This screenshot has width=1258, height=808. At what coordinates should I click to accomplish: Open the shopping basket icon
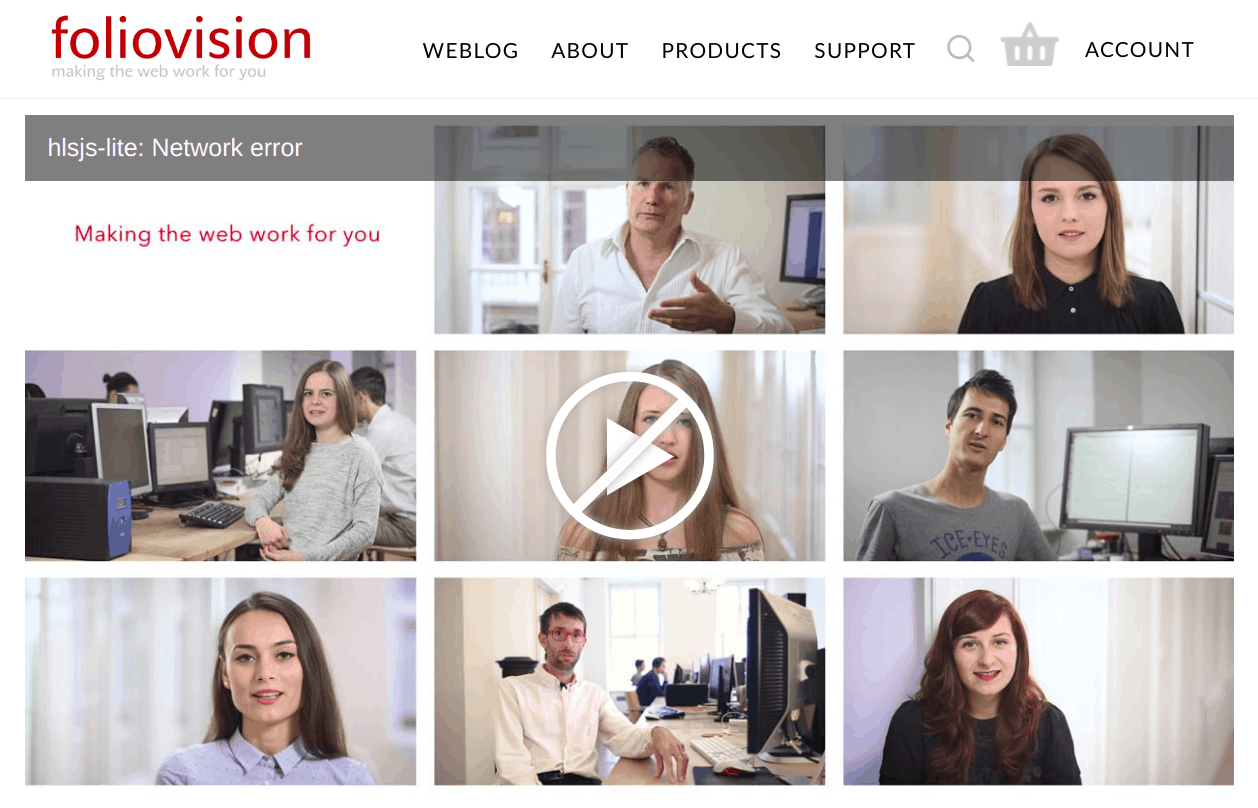pos(1029,48)
